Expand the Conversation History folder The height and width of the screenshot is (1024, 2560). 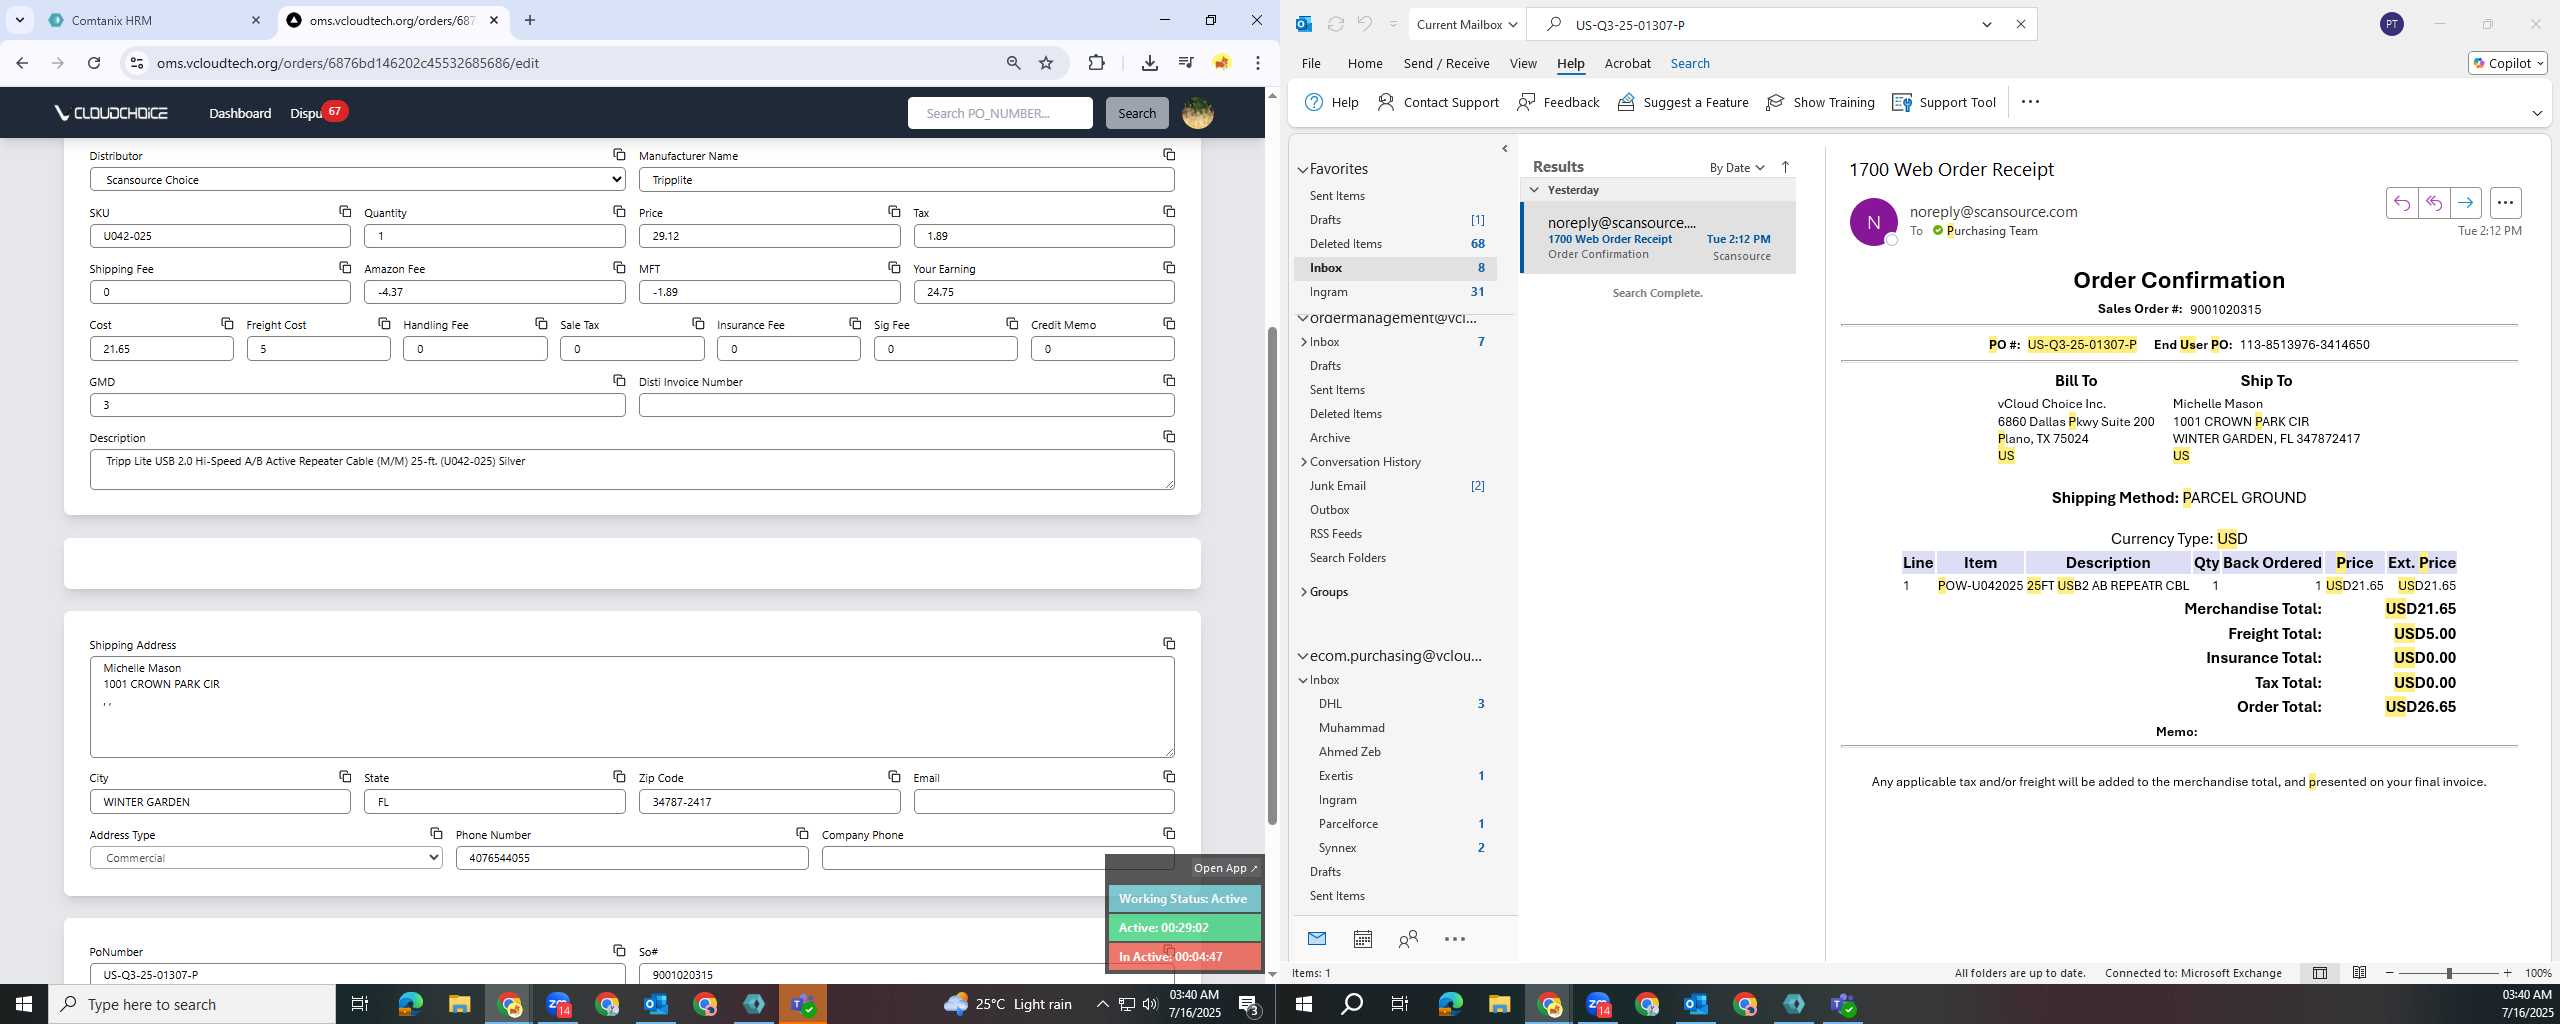point(1303,462)
